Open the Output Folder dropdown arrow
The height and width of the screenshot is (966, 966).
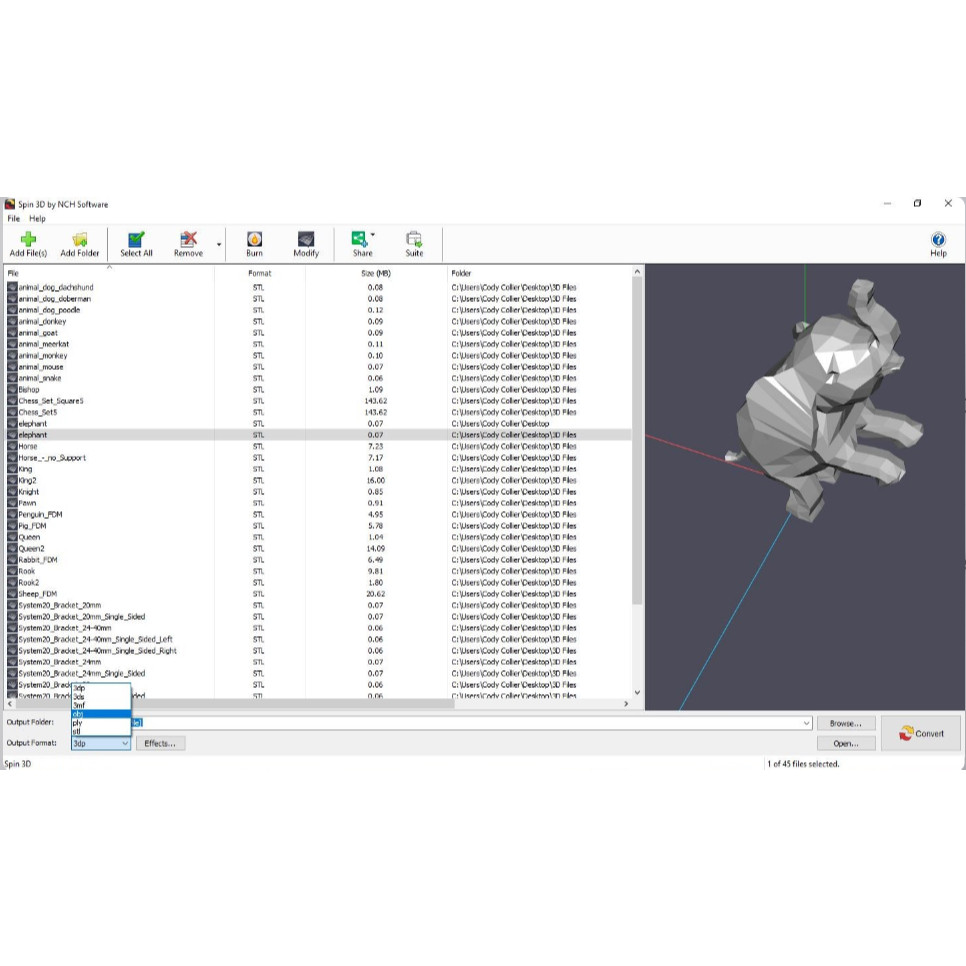click(x=806, y=723)
